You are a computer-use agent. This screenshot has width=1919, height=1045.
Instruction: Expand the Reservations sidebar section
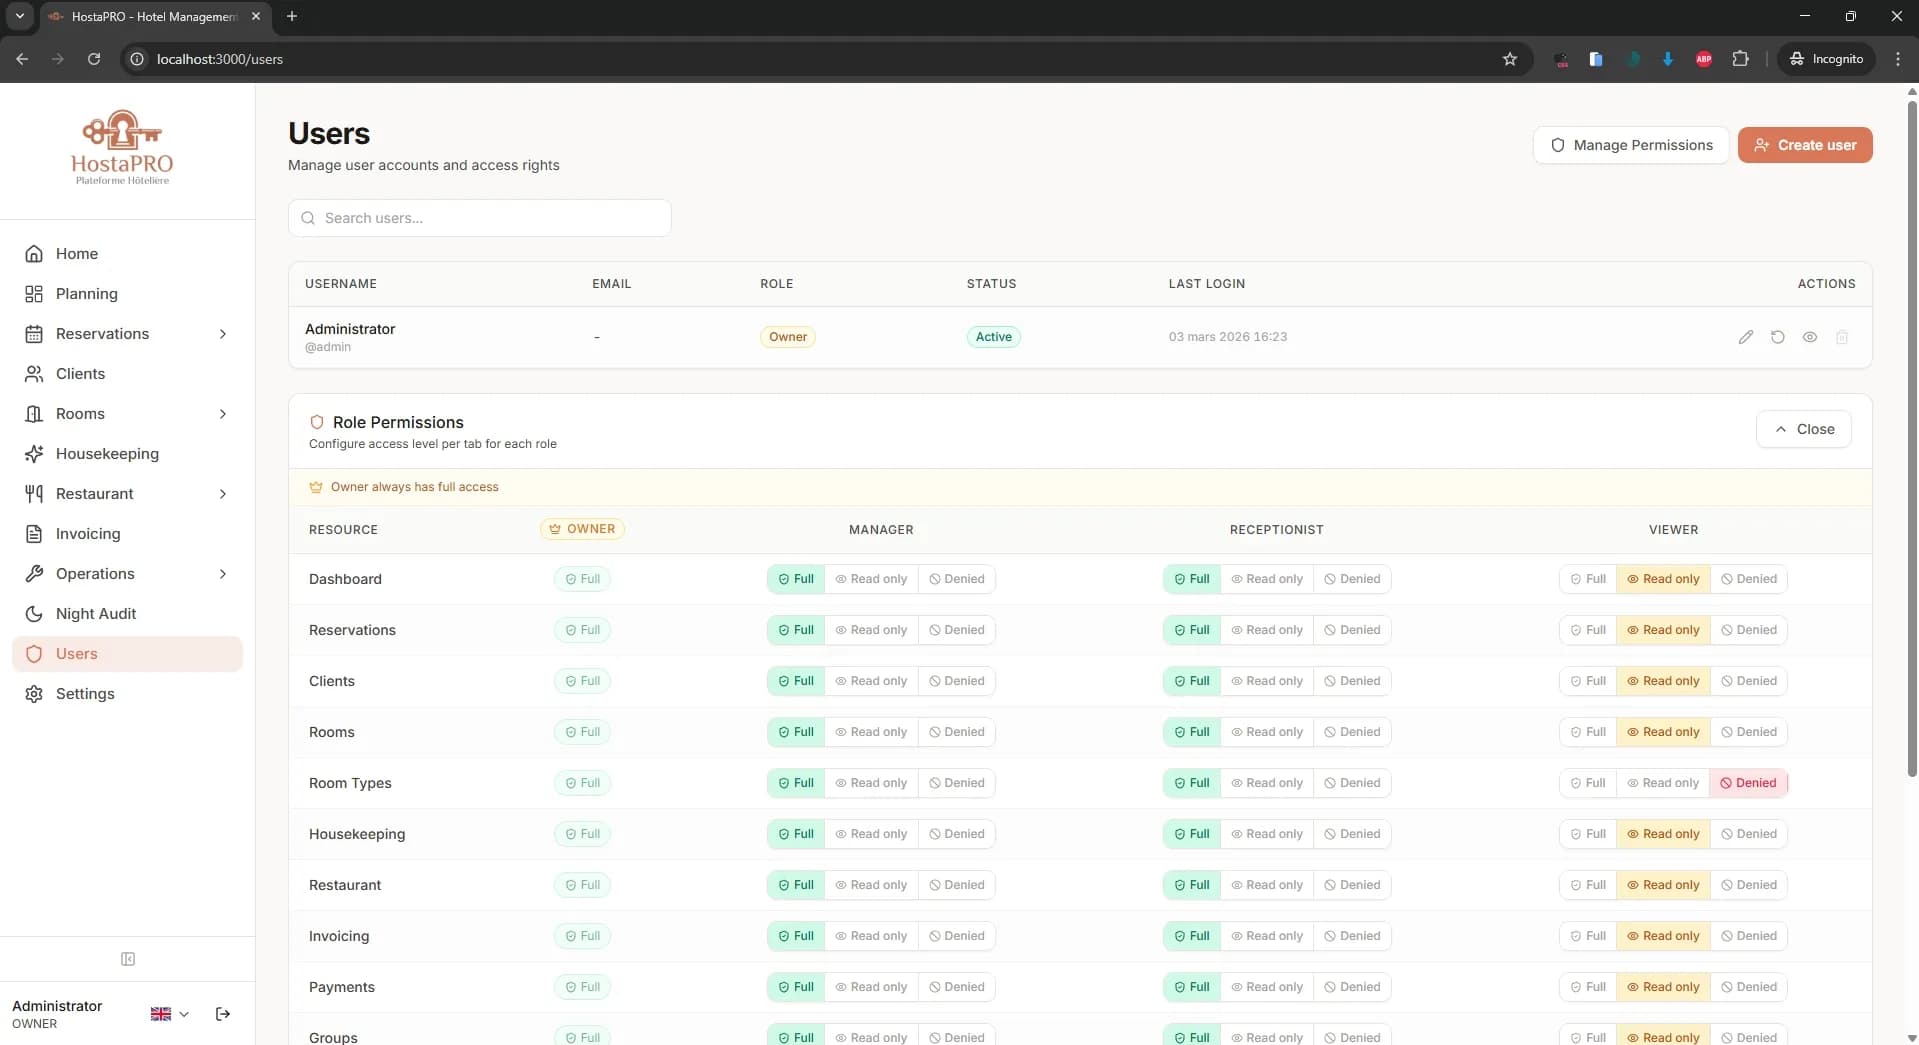(x=224, y=334)
